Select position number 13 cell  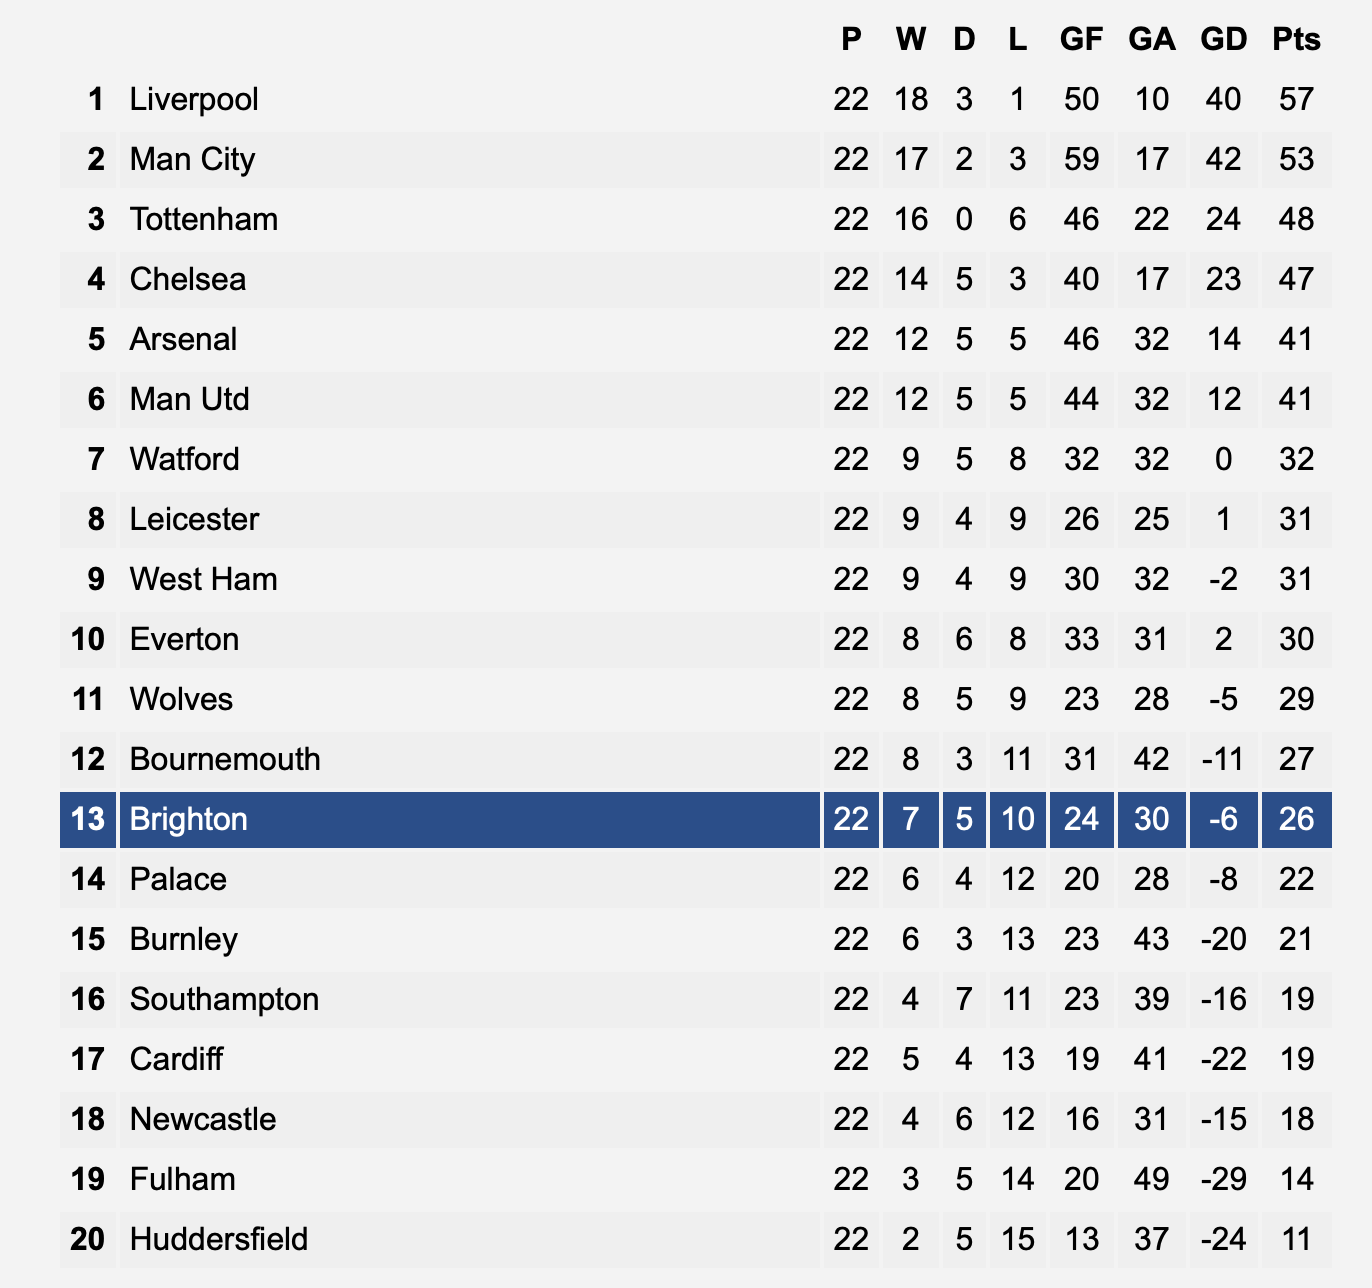(x=88, y=819)
